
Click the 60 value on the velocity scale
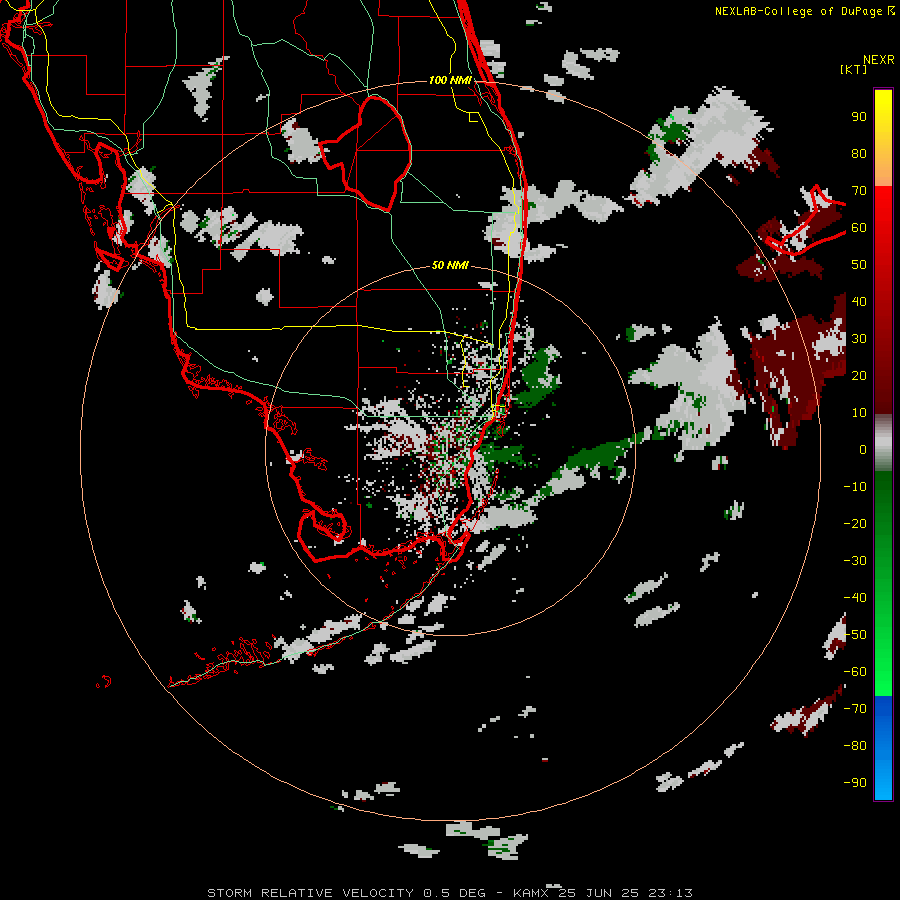859,227
